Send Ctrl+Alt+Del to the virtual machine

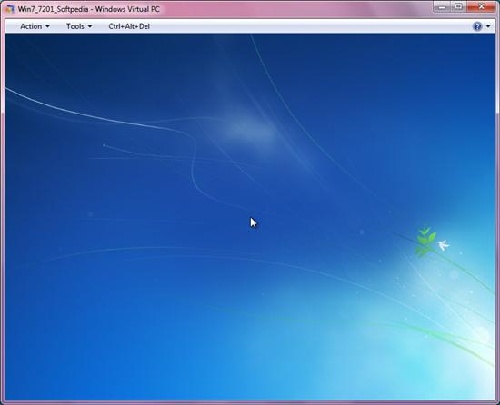click(x=129, y=26)
